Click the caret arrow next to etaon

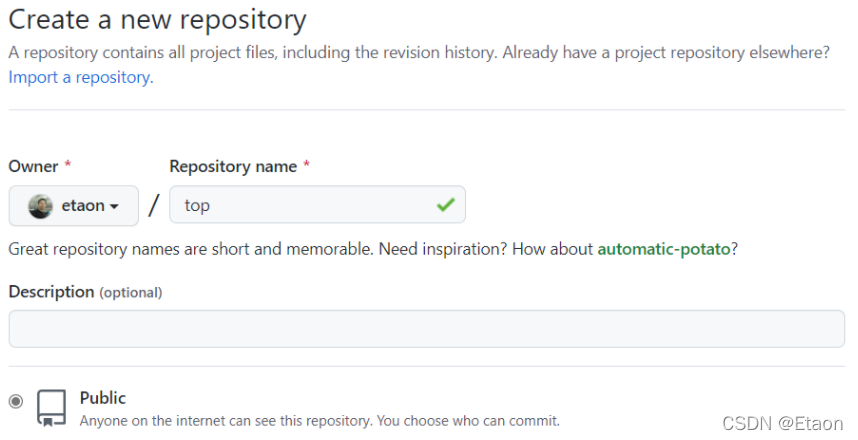pos(115,207)
